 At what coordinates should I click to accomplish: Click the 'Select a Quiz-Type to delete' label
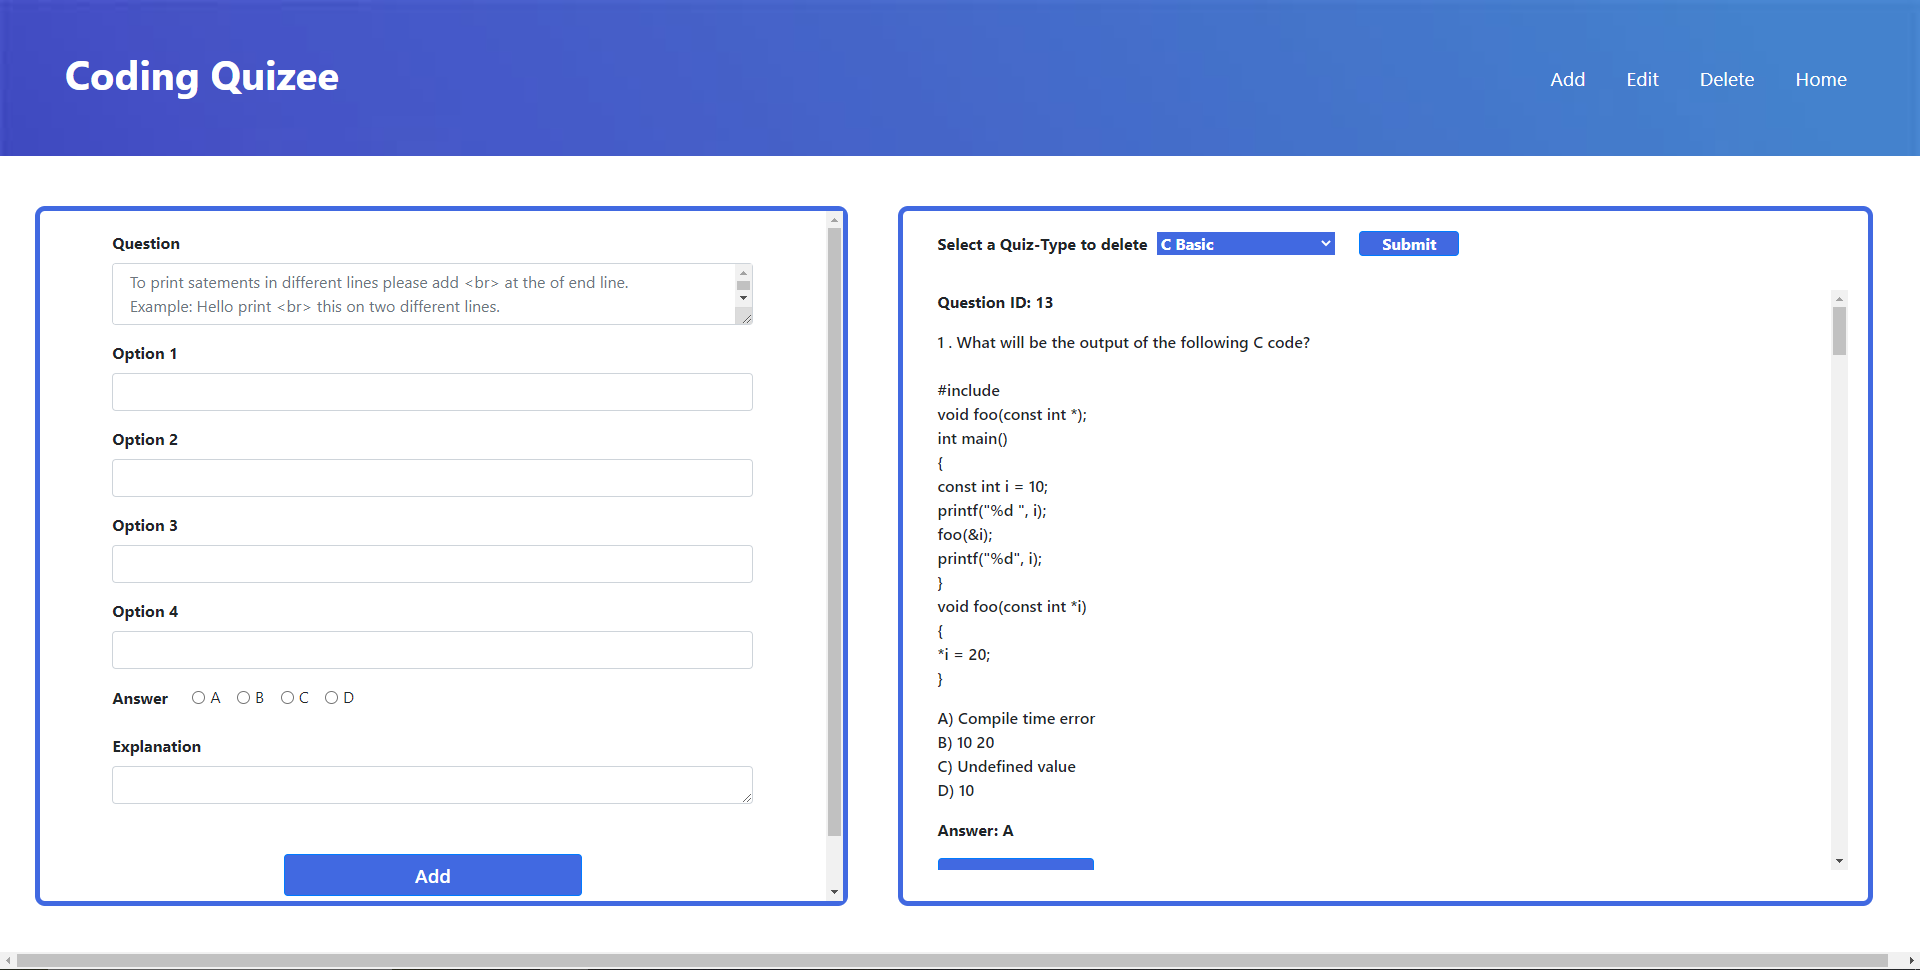click(x=1042, y=245)
